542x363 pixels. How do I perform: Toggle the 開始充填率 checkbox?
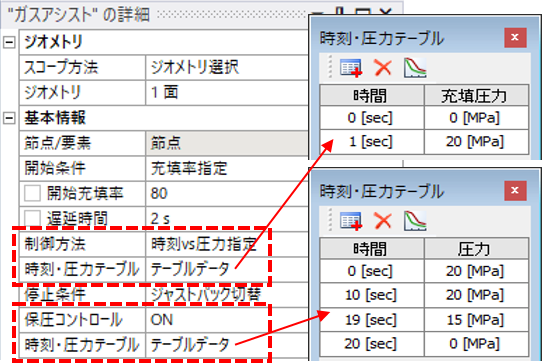tap(32, 193)
